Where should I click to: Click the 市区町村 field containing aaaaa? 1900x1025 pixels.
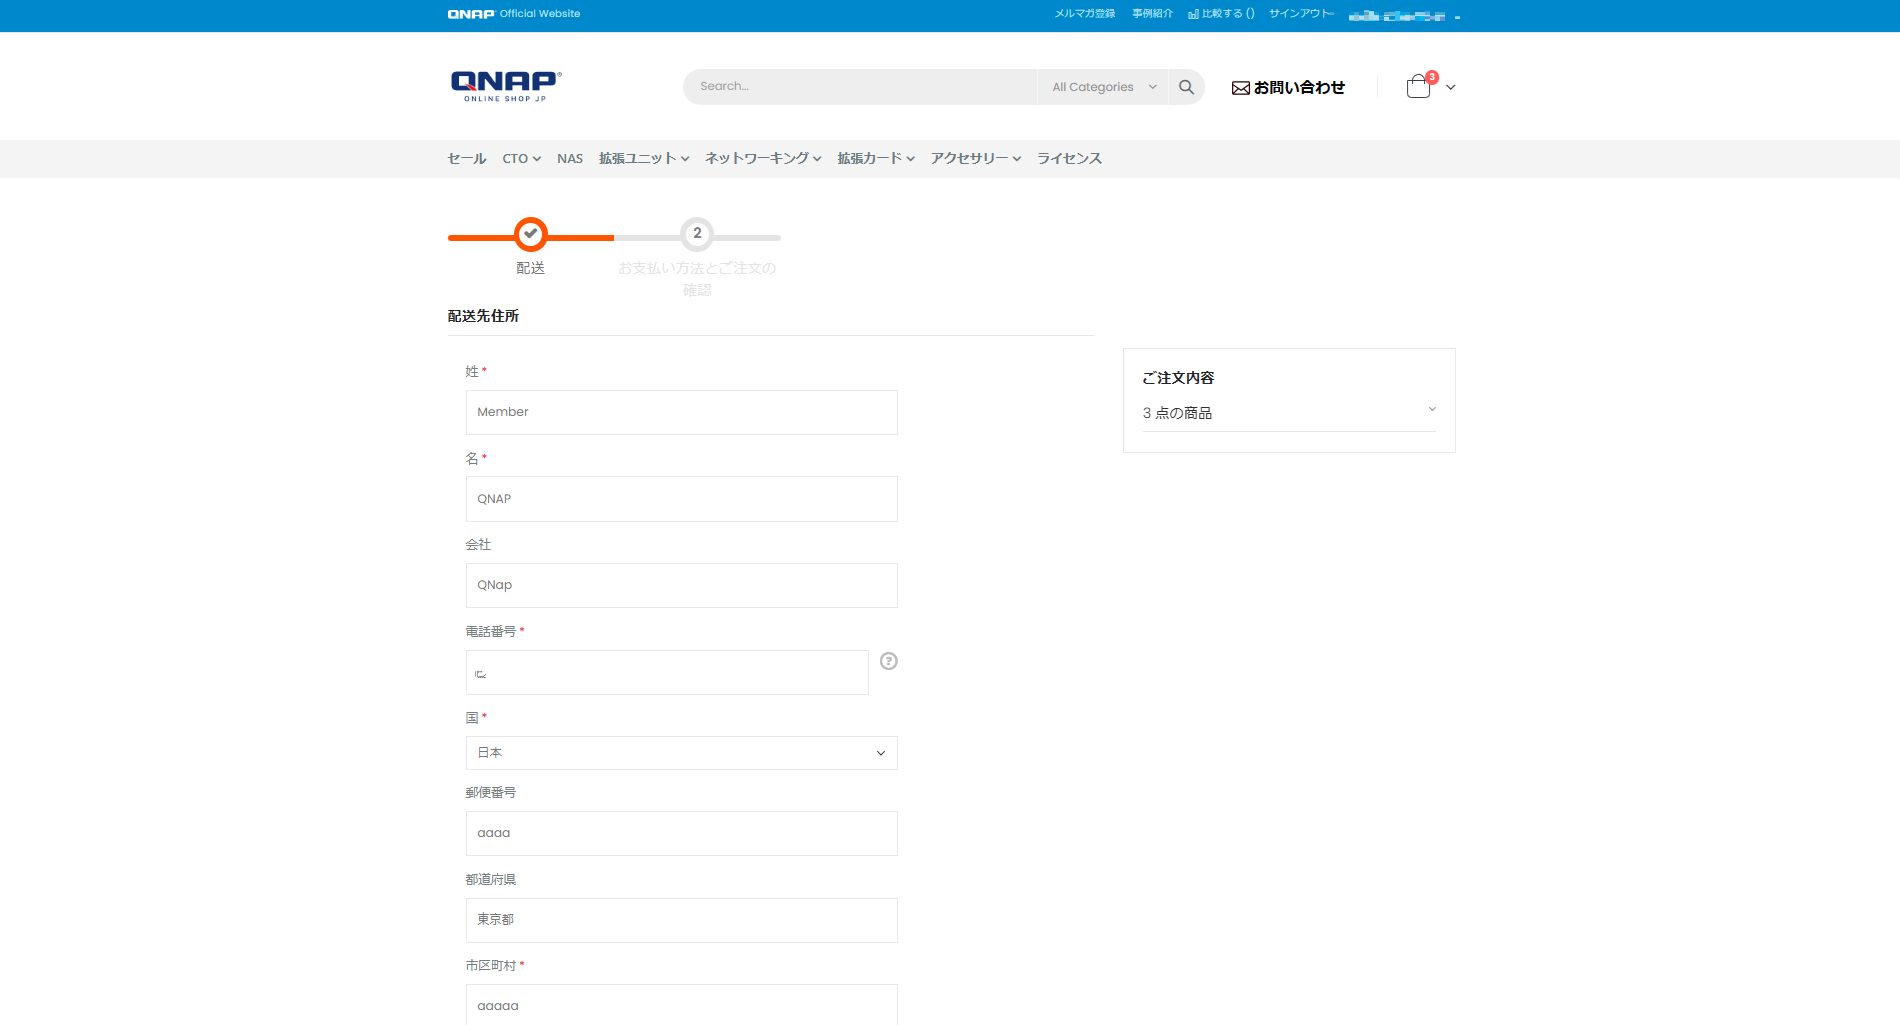click(x=682, y=1005)
